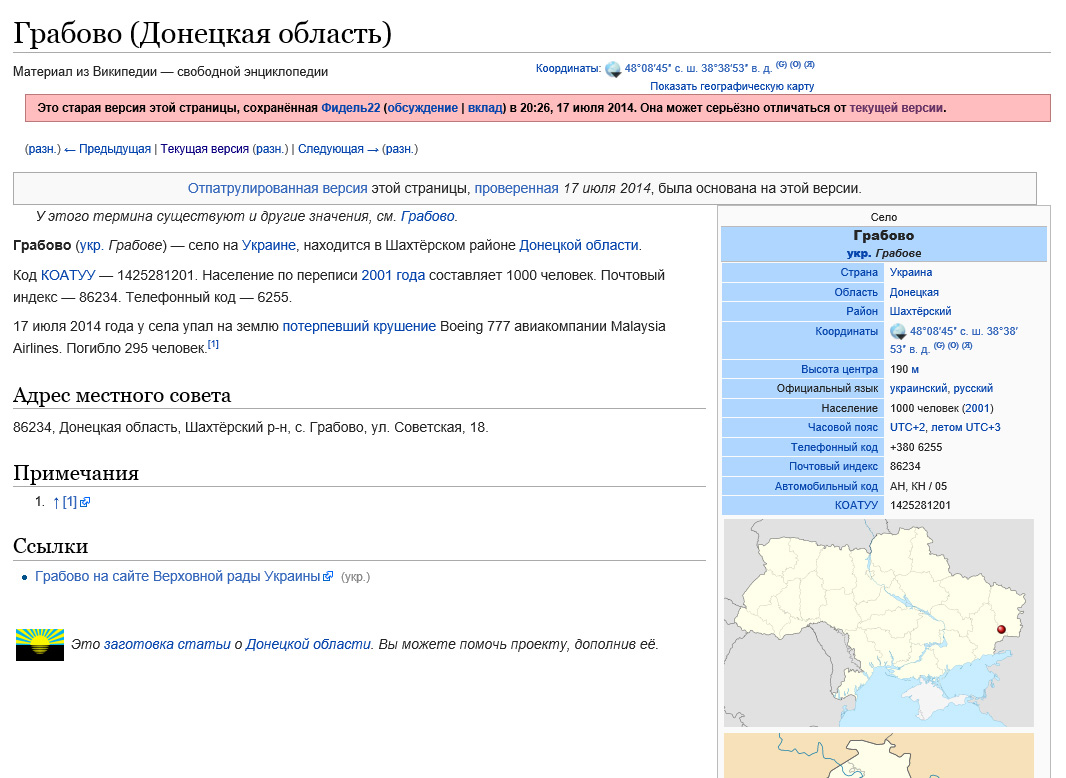Viewport: 1066px width, 778px height.
Task: Click the (G) map service icon at top
Action: tap(781, 65)
